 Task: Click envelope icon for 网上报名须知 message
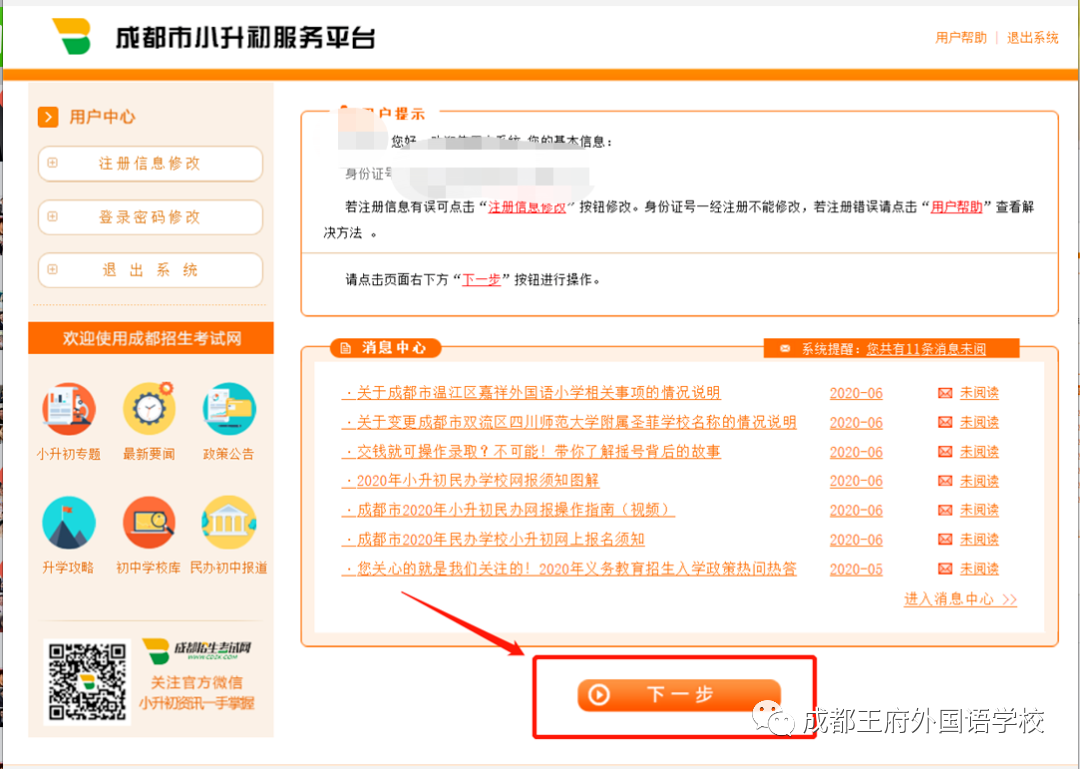(x=945, y=540)
